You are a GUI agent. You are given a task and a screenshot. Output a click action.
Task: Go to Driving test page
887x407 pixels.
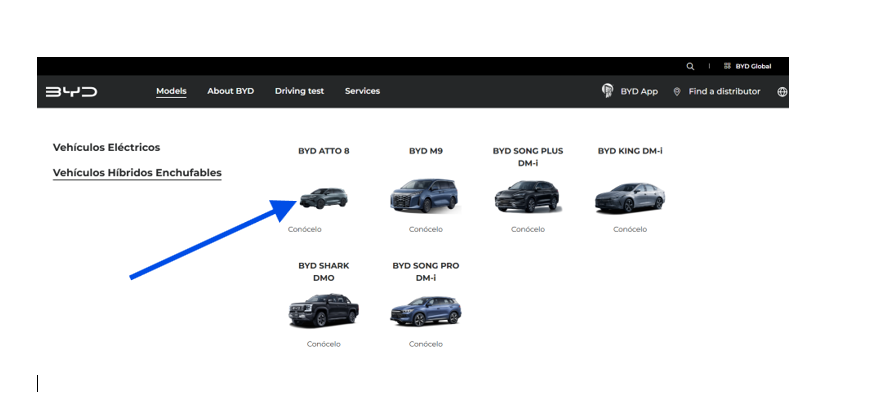point(299,91)
